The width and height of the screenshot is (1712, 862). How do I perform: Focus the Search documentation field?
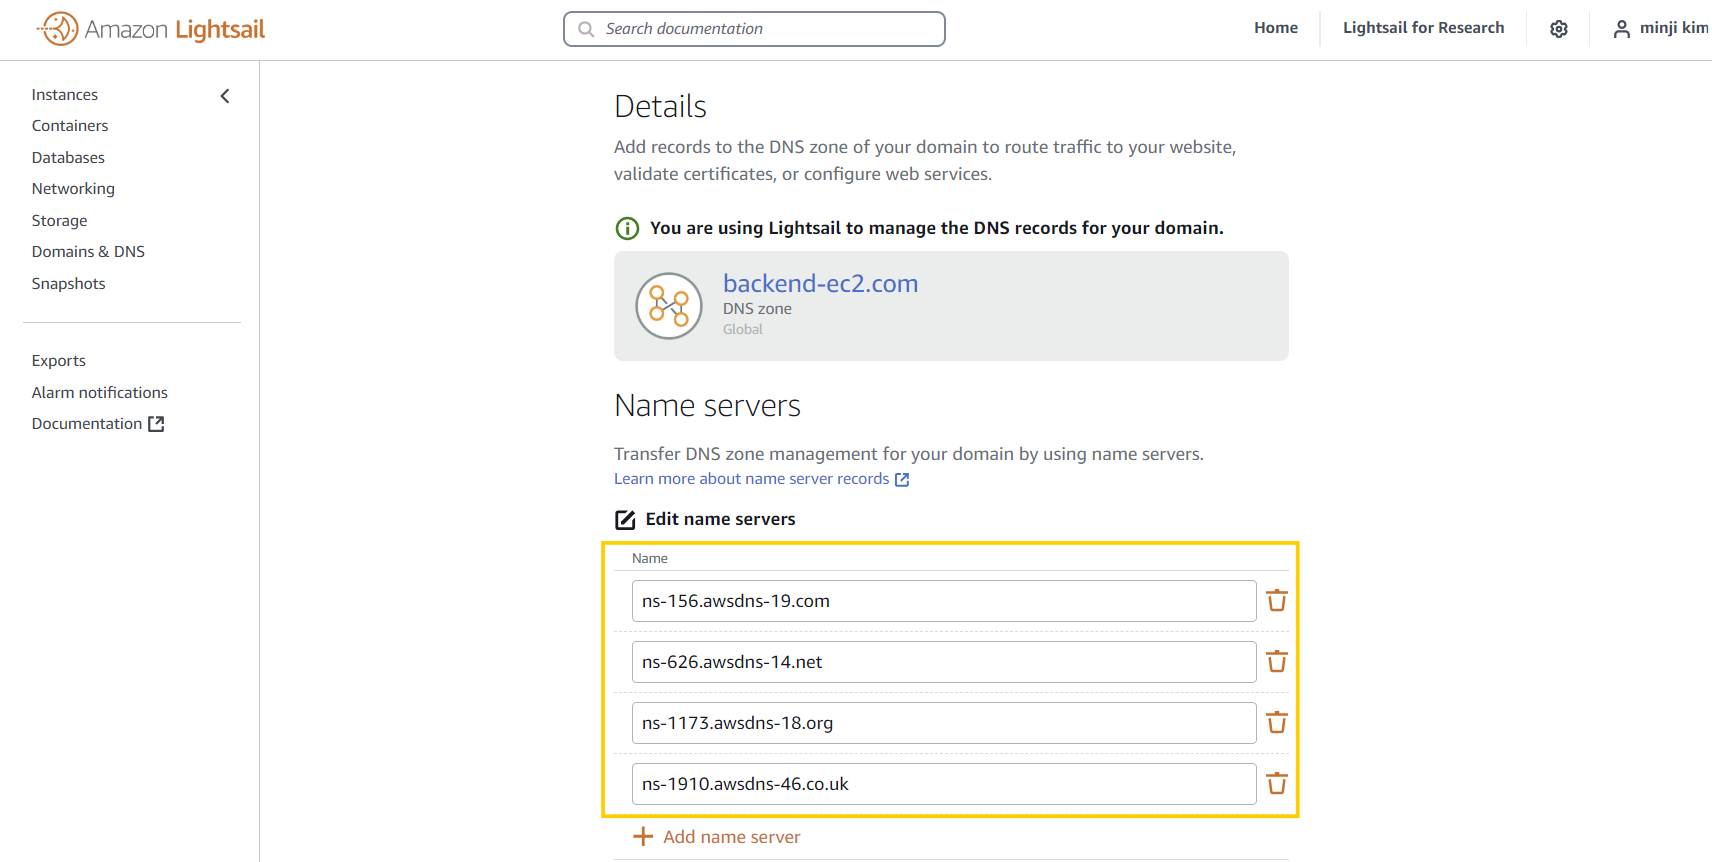tap(754, 29)
